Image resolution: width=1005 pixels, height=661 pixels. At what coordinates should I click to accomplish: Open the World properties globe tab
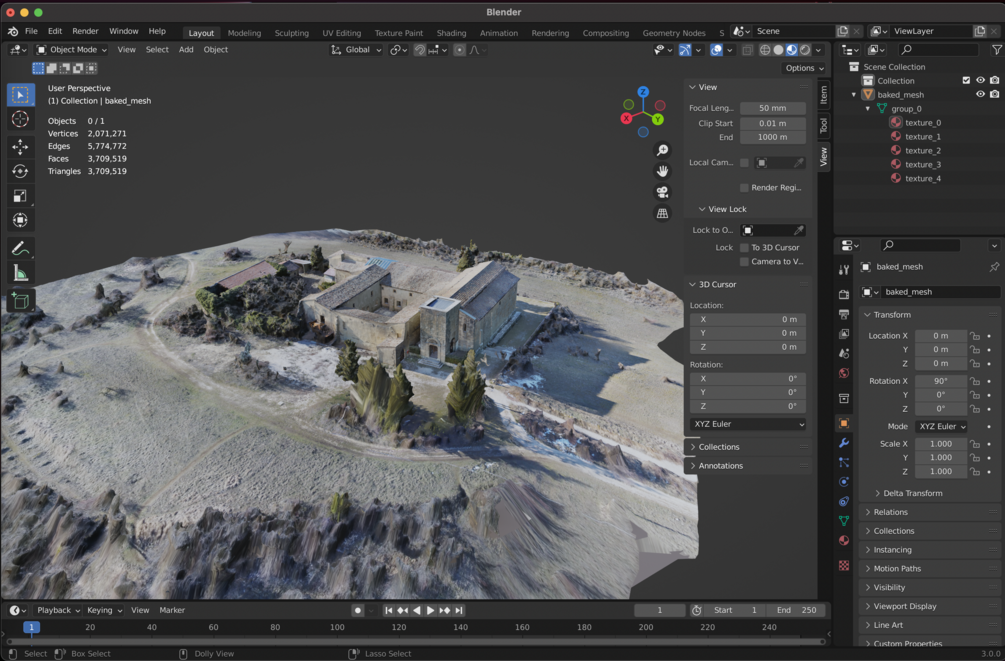pyautogui.click(x=844, y=373)
